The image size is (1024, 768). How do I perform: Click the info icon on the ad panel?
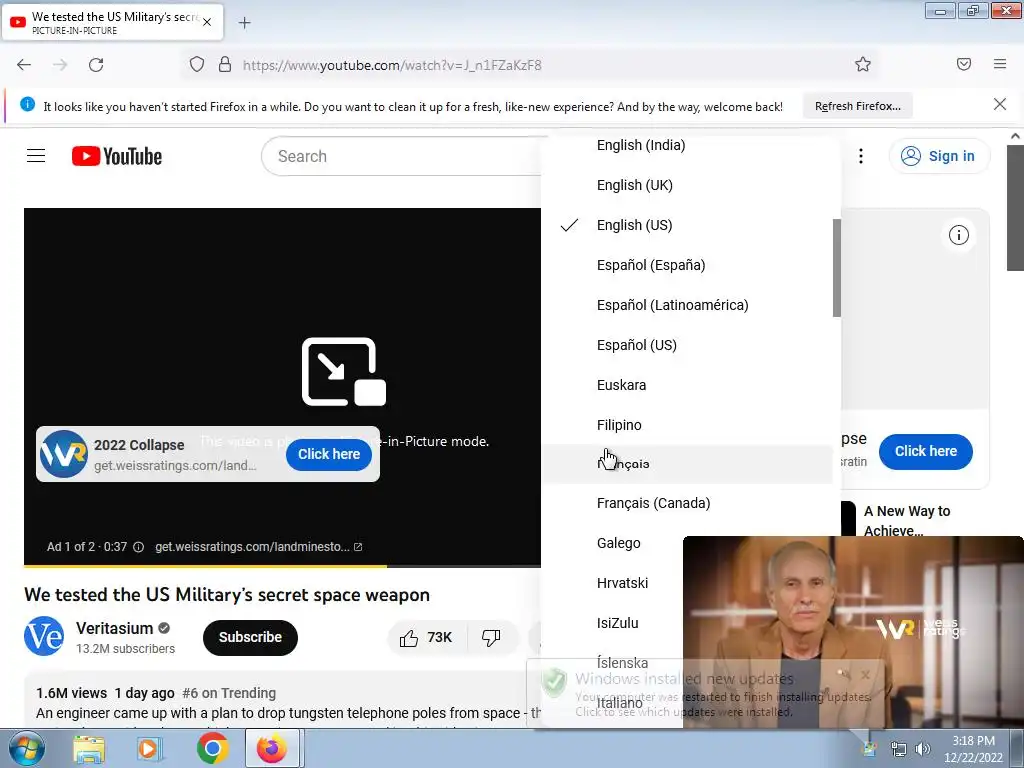(x=959, y=235)
